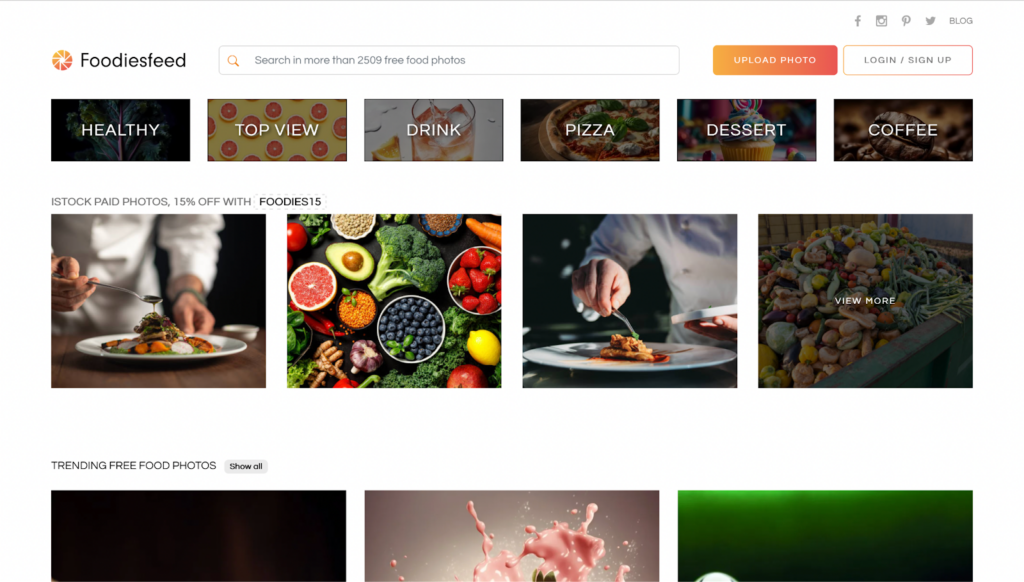This screenshot has width=1024, height=582.
Task: Click Show all trending photos
Action: click(x=246, y=466)
